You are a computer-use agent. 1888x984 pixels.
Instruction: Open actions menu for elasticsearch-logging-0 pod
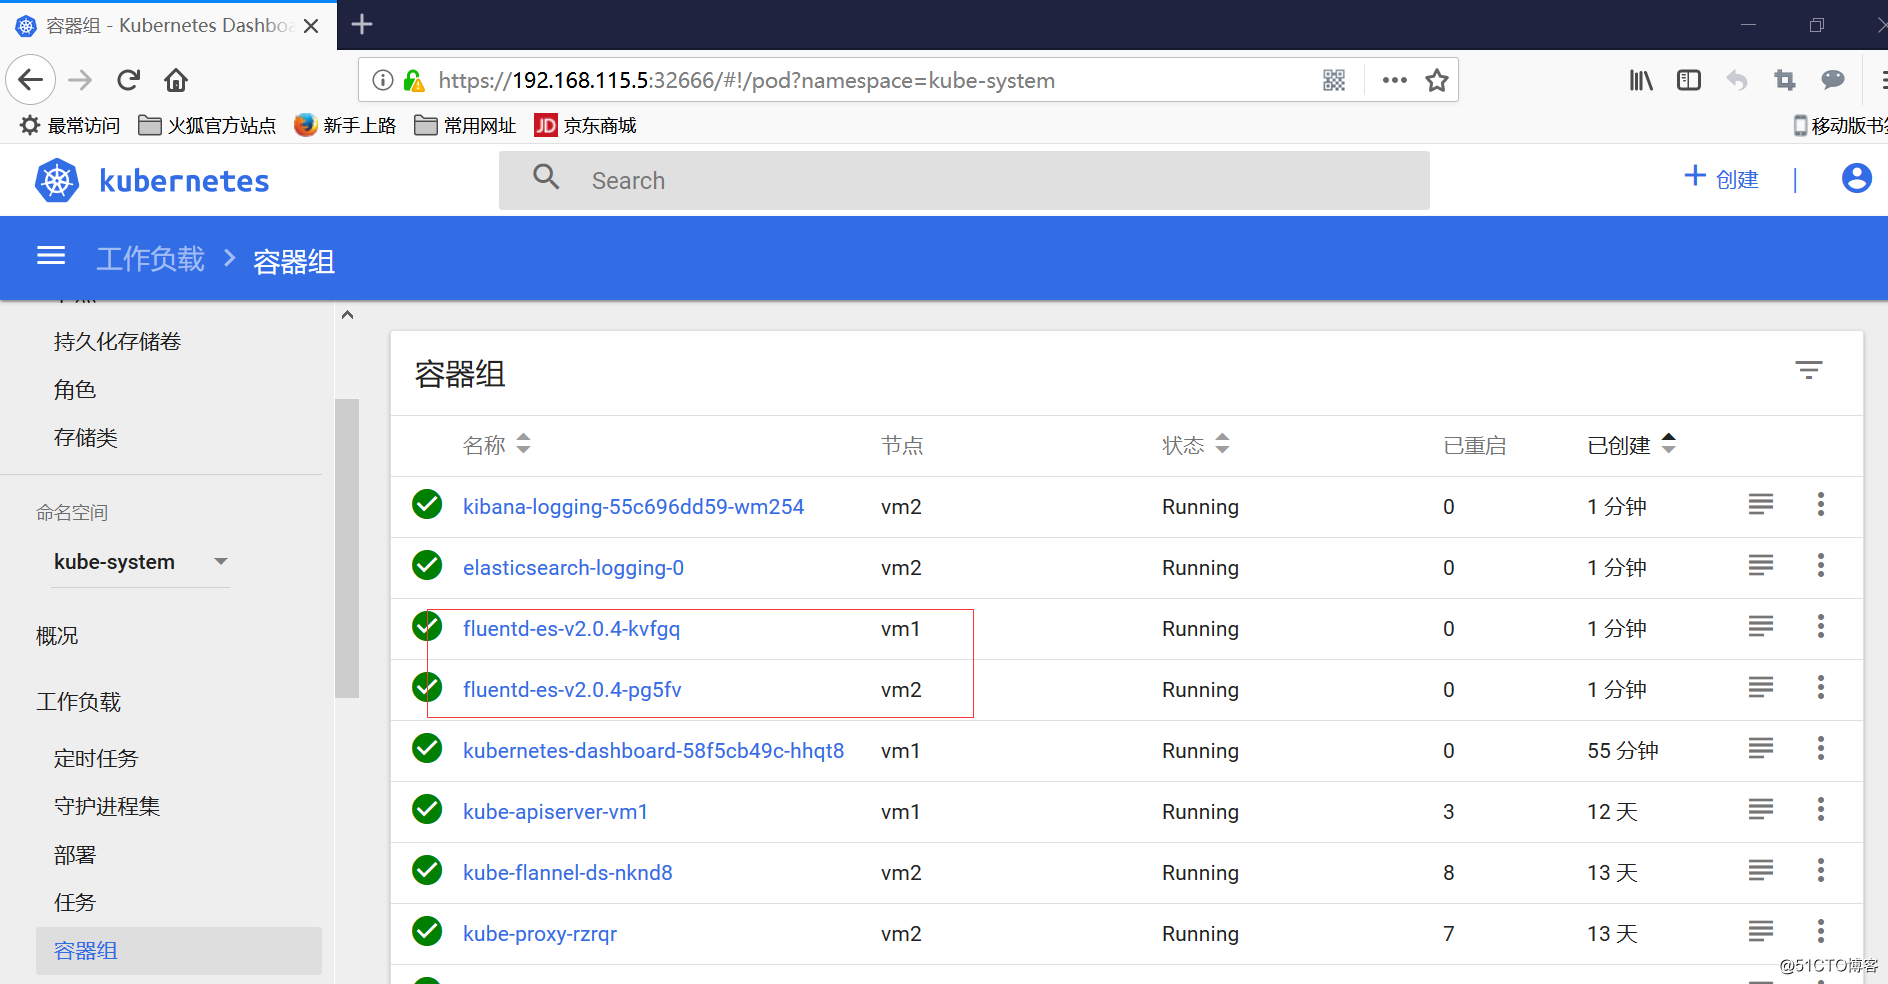click(x=1821, y=565)
